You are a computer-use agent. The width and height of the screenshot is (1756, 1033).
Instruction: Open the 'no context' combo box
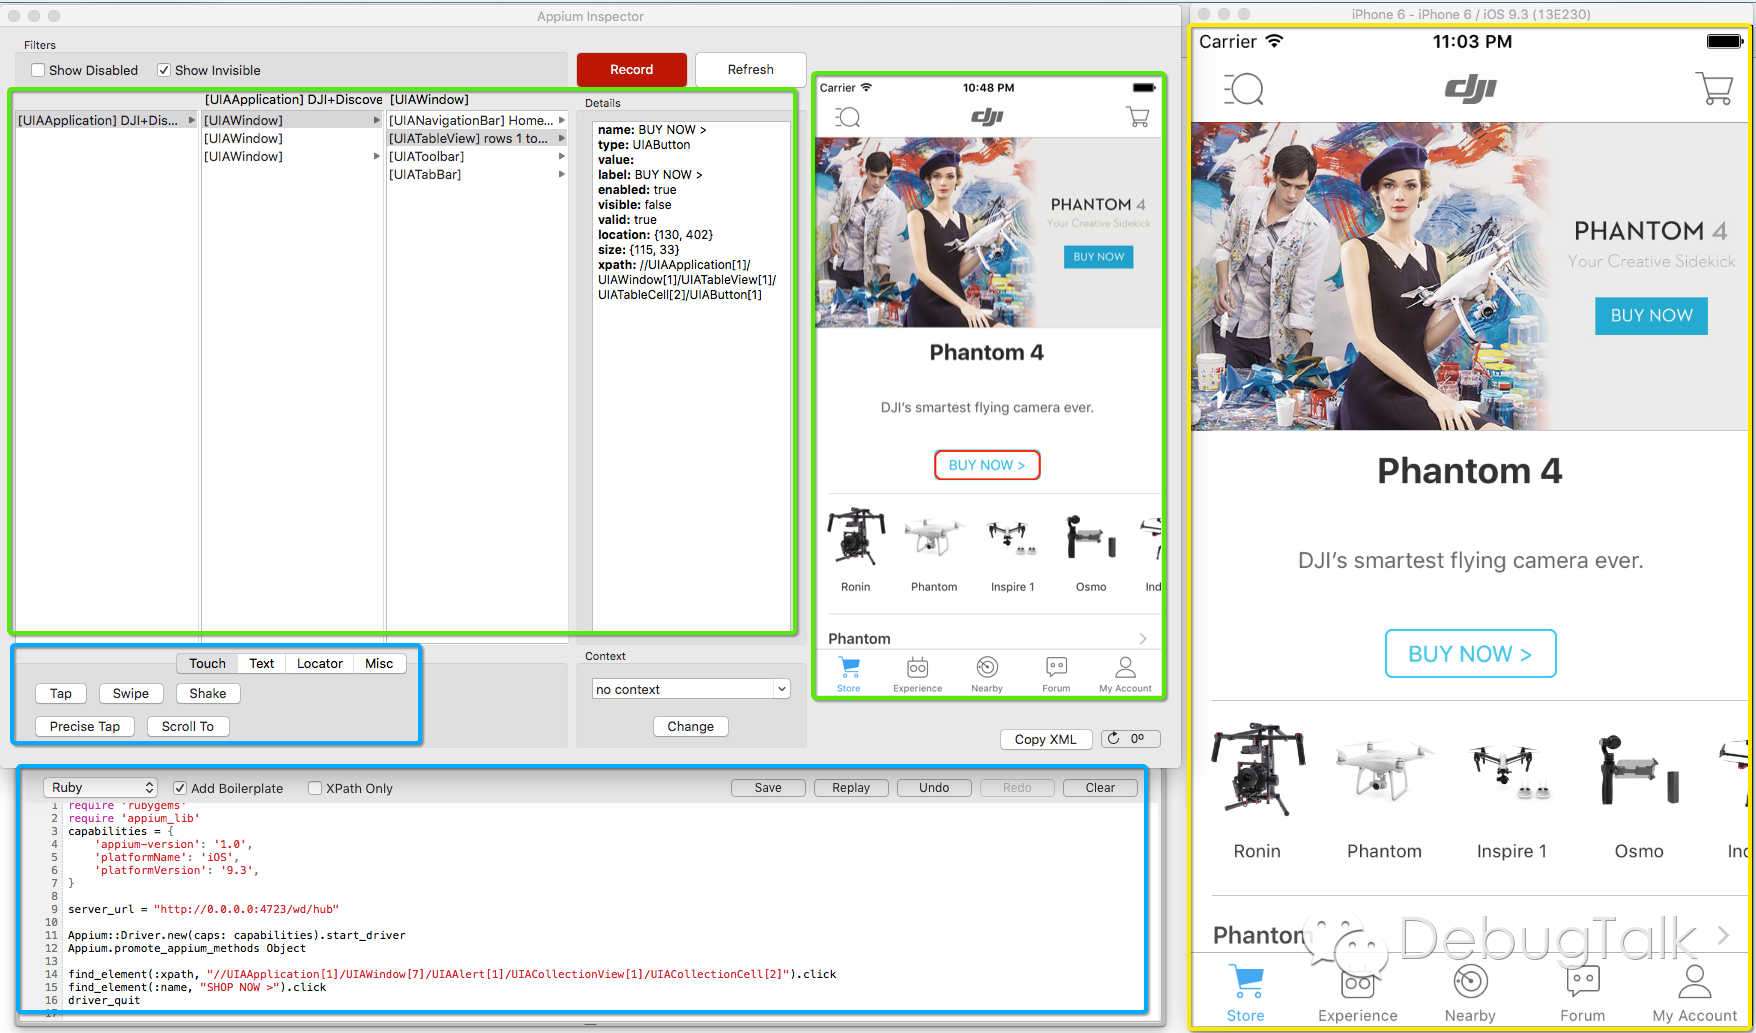691,689
